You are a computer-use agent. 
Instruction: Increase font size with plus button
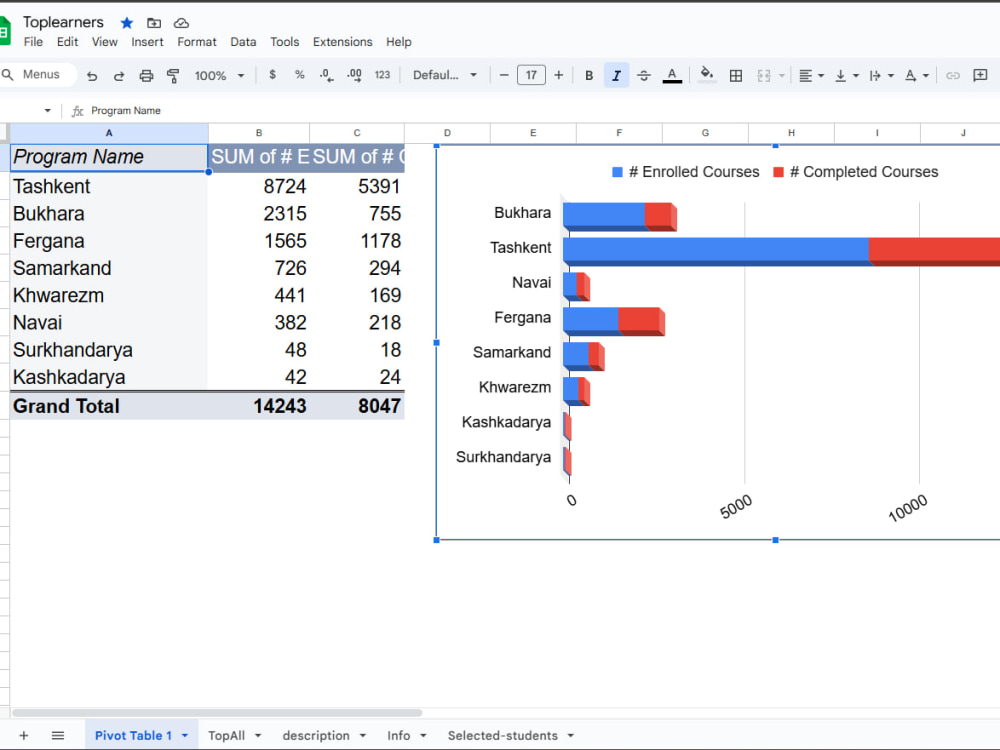[559, 75]
